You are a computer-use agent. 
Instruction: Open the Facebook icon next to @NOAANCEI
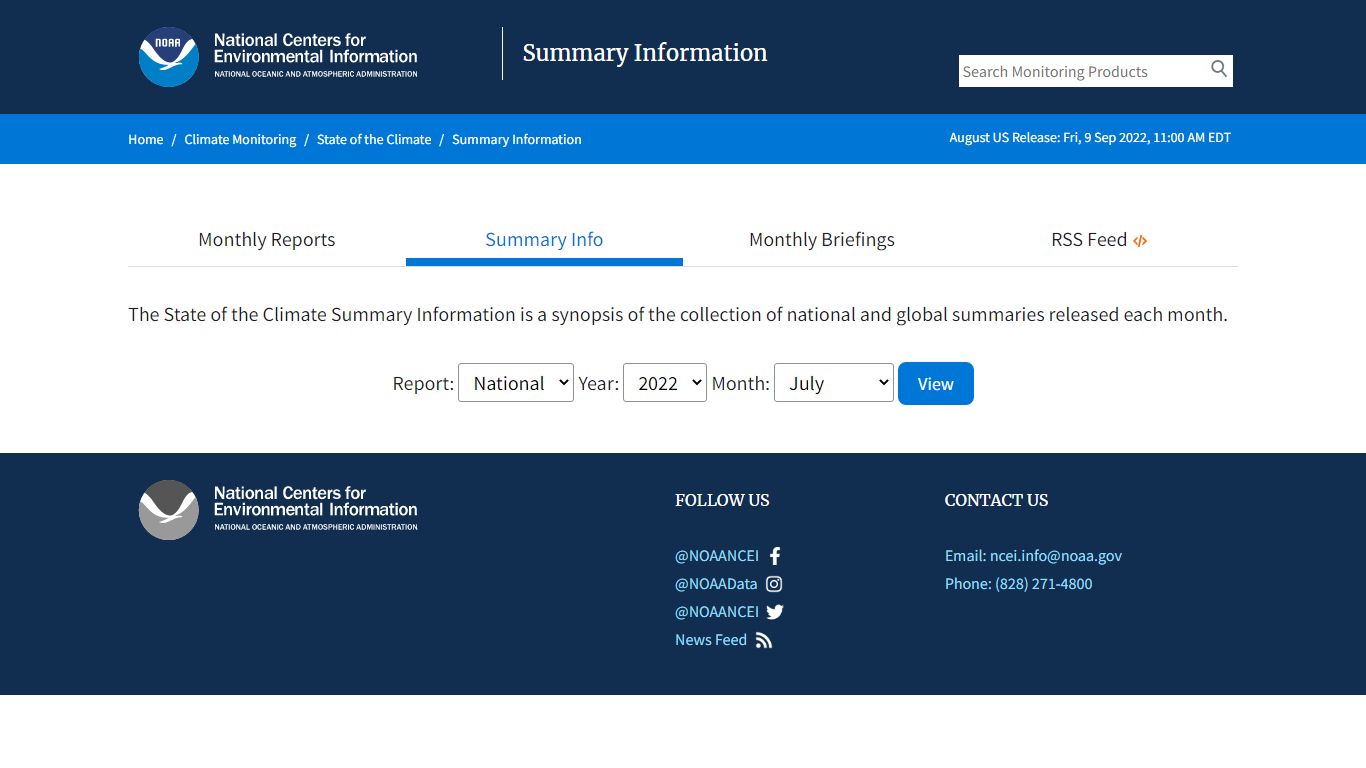click(x=775, y=556)
